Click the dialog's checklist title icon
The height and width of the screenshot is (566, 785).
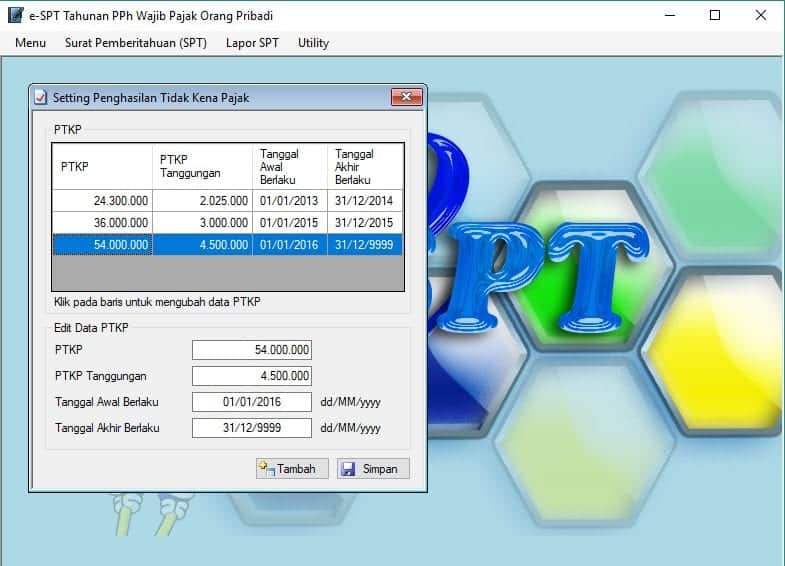tap(41, 97)
